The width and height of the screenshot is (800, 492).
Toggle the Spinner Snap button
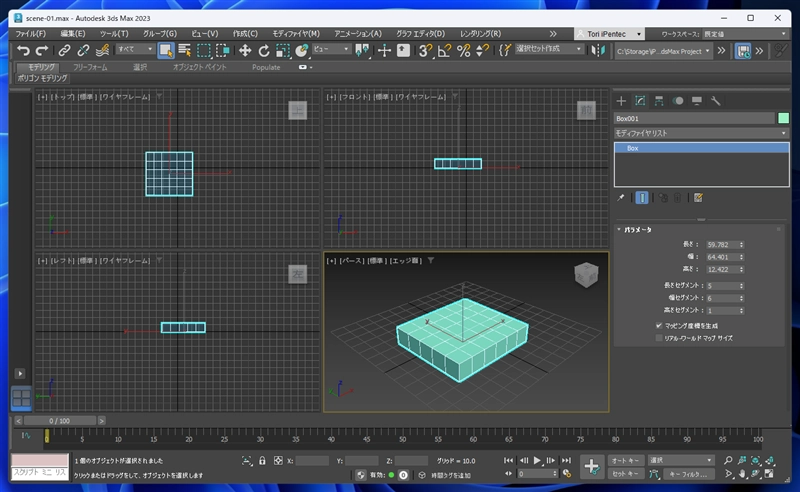tap(482, 50)
